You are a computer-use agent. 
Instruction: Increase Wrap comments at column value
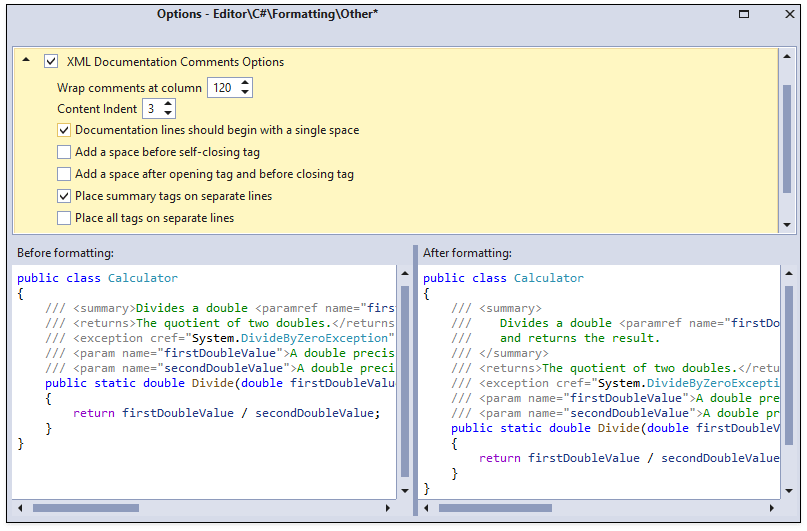pyautogui.click(x=246, y=83)
